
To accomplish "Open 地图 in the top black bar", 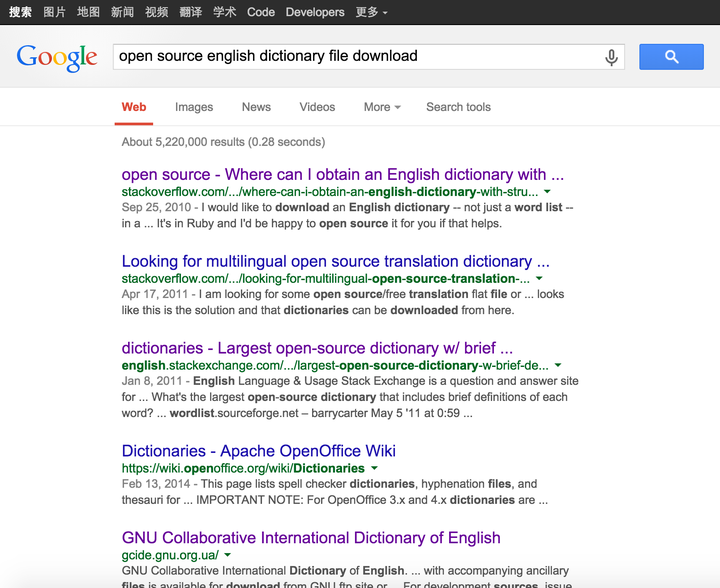I will [88, 12].
